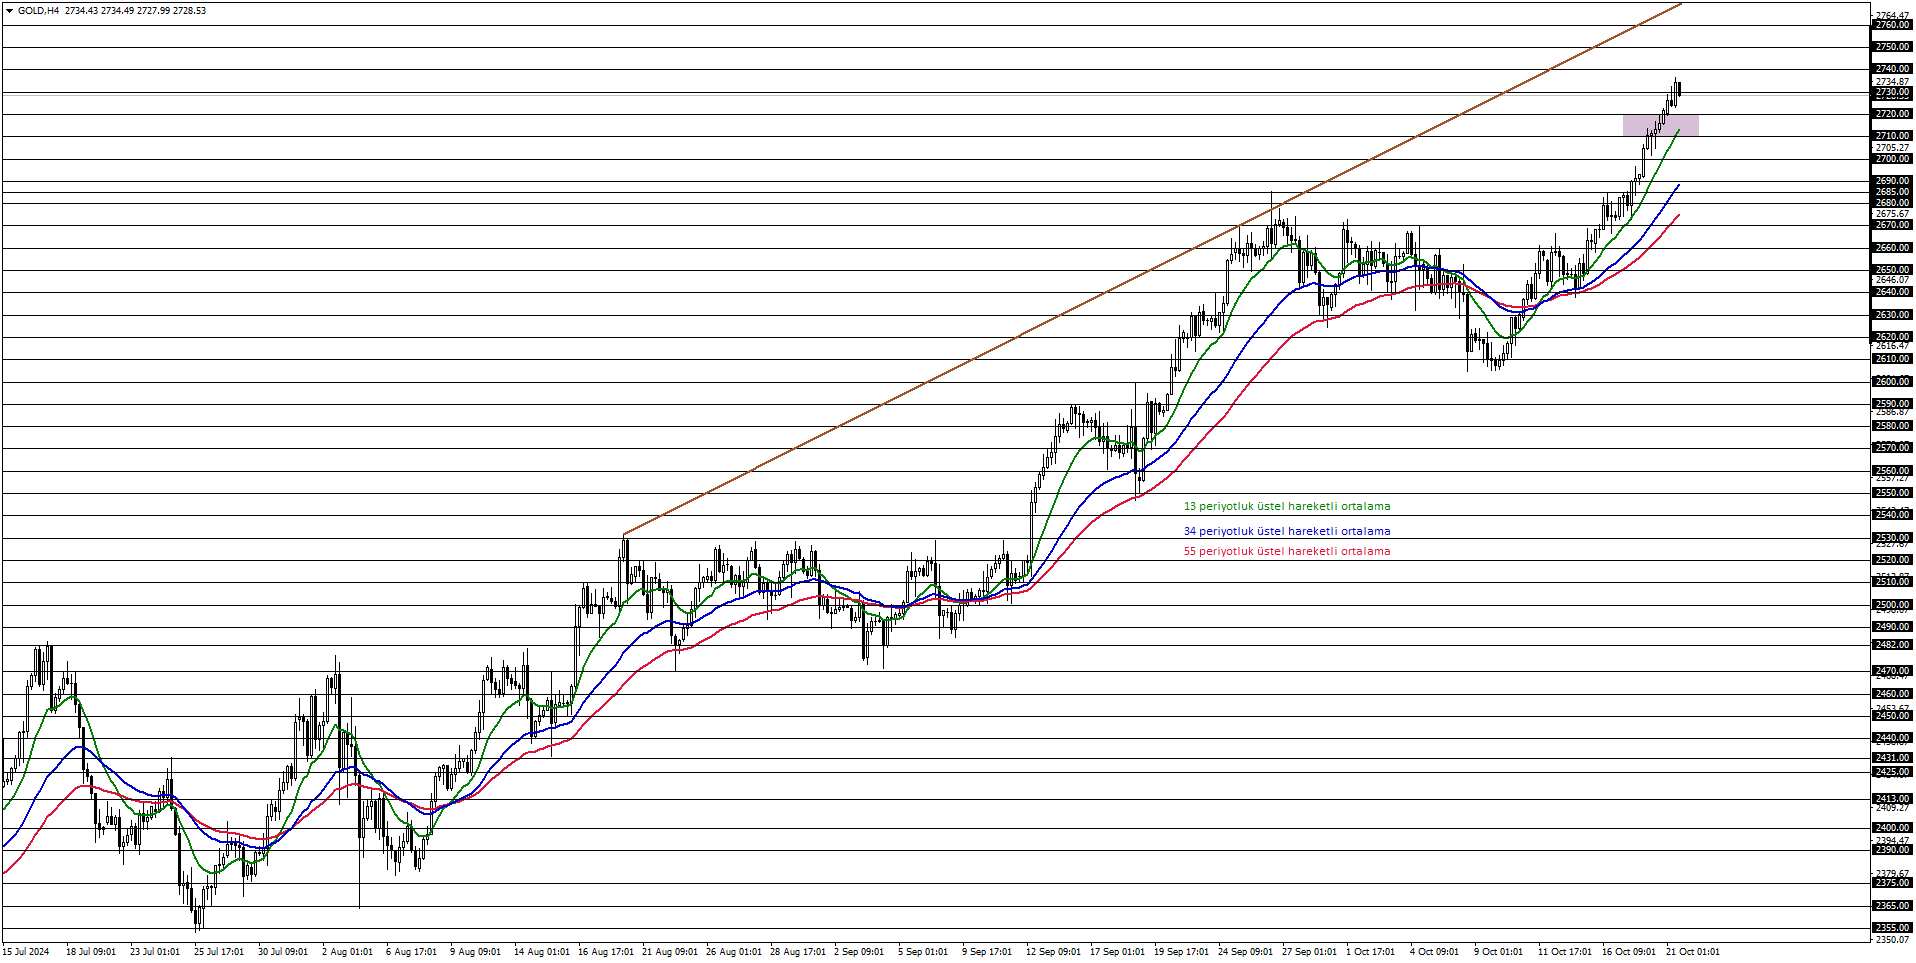Click the '55 periyotluk üstel hareketli ortalama' legend
Viewport: 1916px width, 963px height.
coord(1286,552)
